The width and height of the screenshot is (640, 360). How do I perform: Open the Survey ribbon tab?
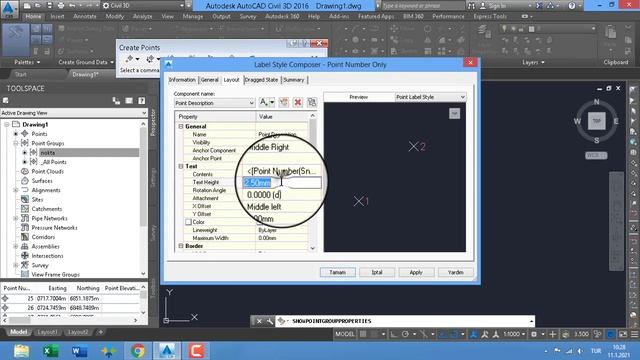[x=248, y=16]
